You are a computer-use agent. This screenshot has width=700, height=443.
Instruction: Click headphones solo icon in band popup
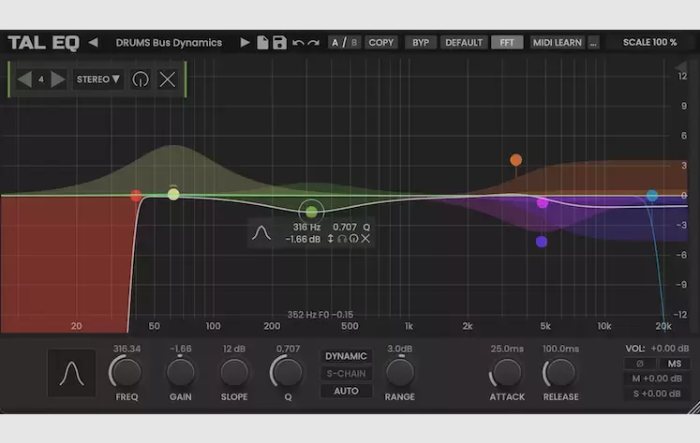341,239
